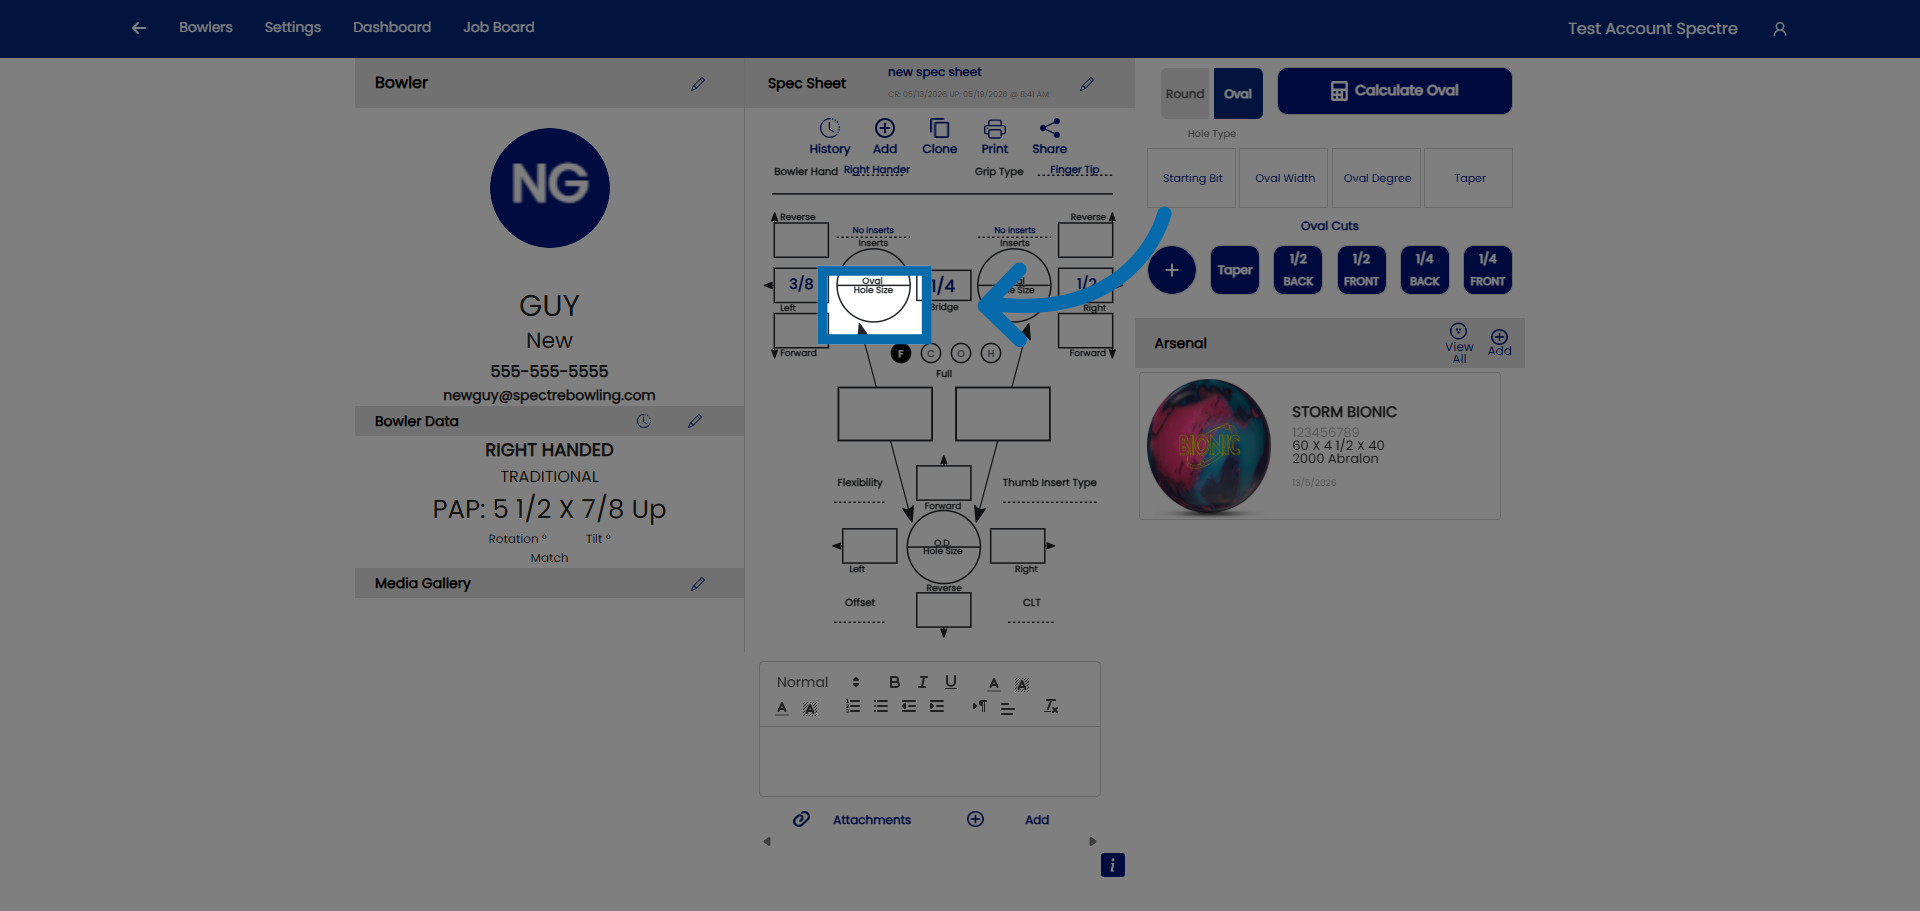1920x911 pixels.
Task: Open the Settings menu item
Action: pos(293,28)
